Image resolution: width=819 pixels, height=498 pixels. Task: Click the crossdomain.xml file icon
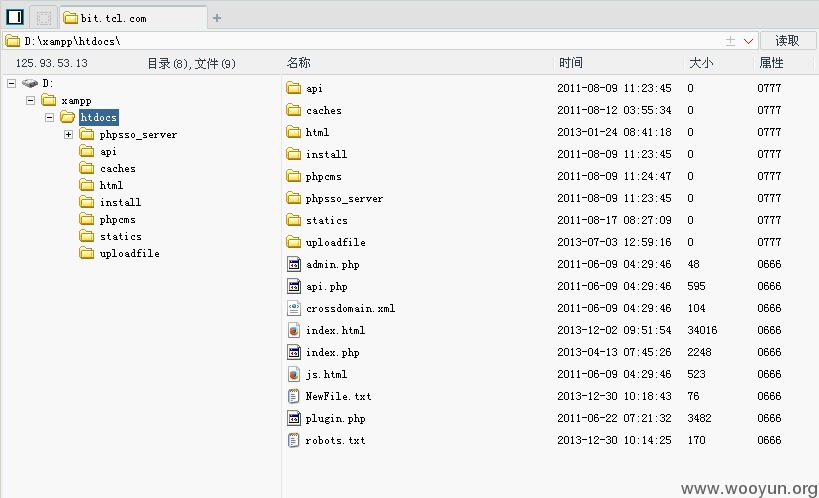(294, 308)
